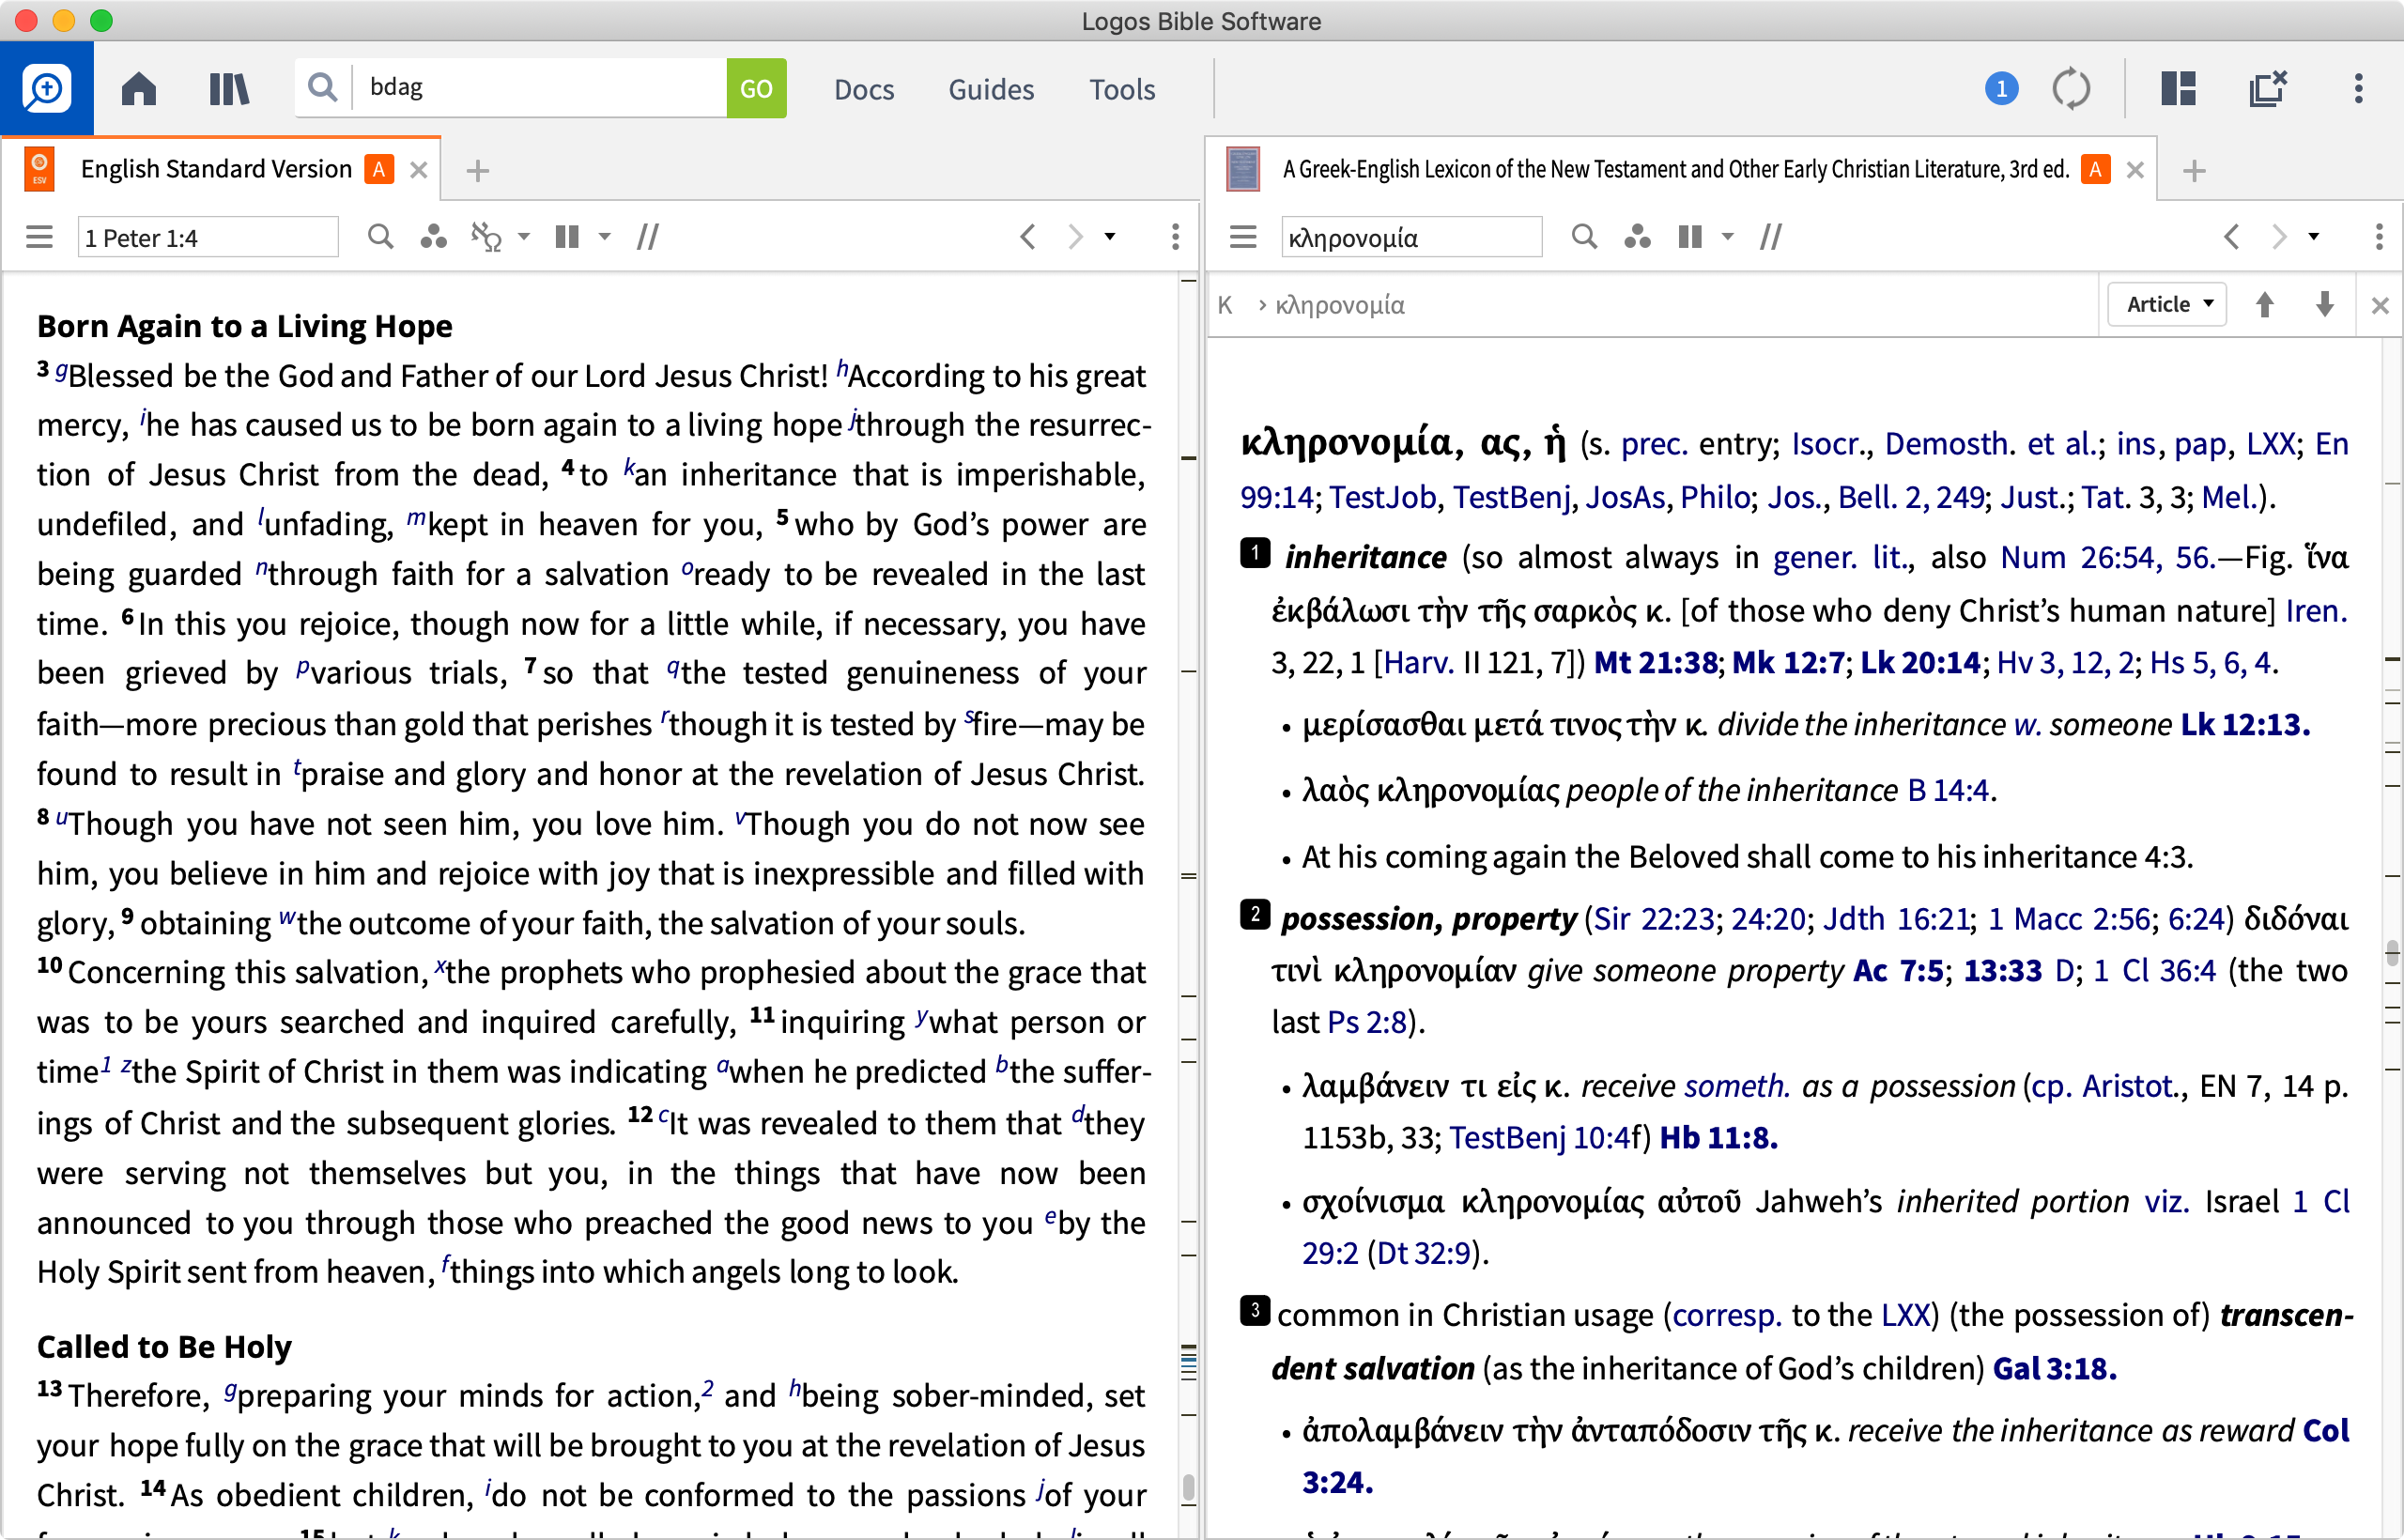This screenshot has width=2404, height=1540.
Task: Open the Library icon
Action: [229, 89]
